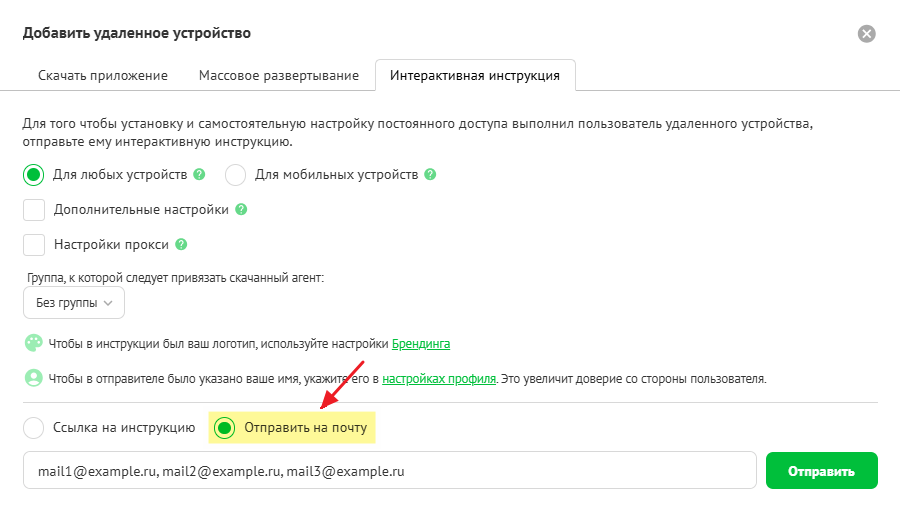Image resolution: width=900 pixels, height=512 pixels.
Task: Select 'Отправить на почту' radio option
Action: [x=226, y=429]
